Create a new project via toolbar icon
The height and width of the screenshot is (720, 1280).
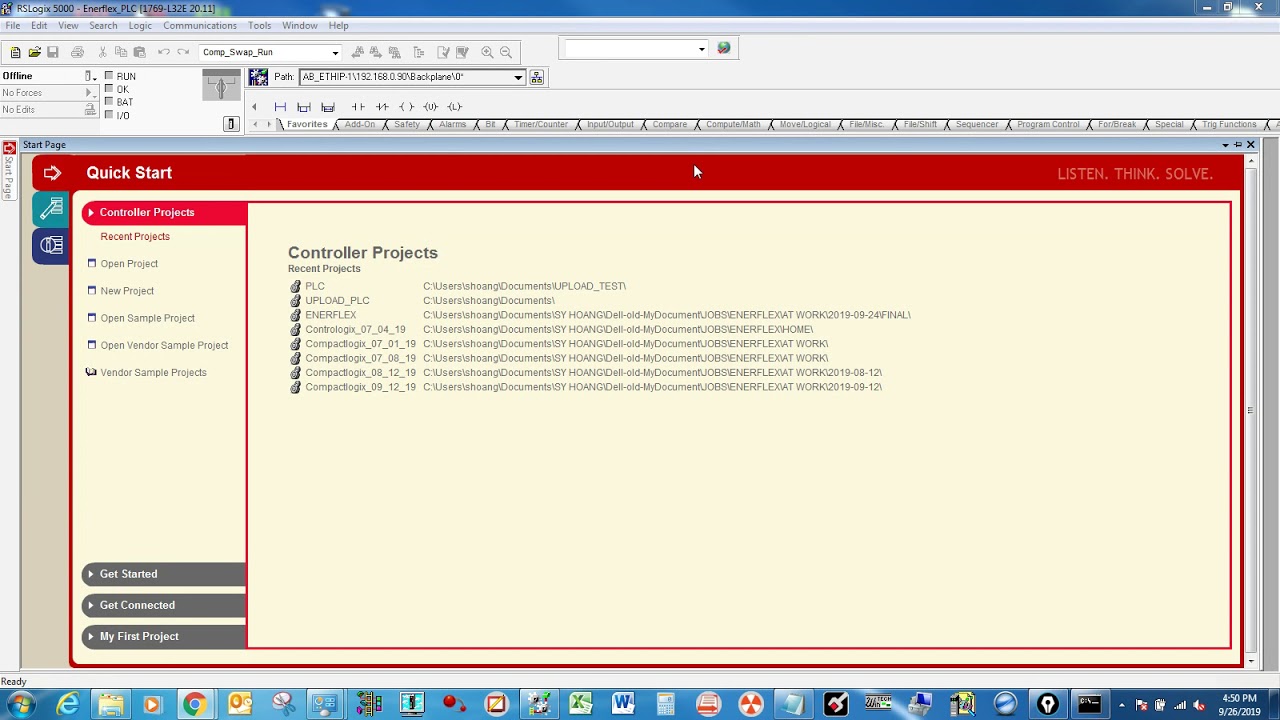point(15,52)
